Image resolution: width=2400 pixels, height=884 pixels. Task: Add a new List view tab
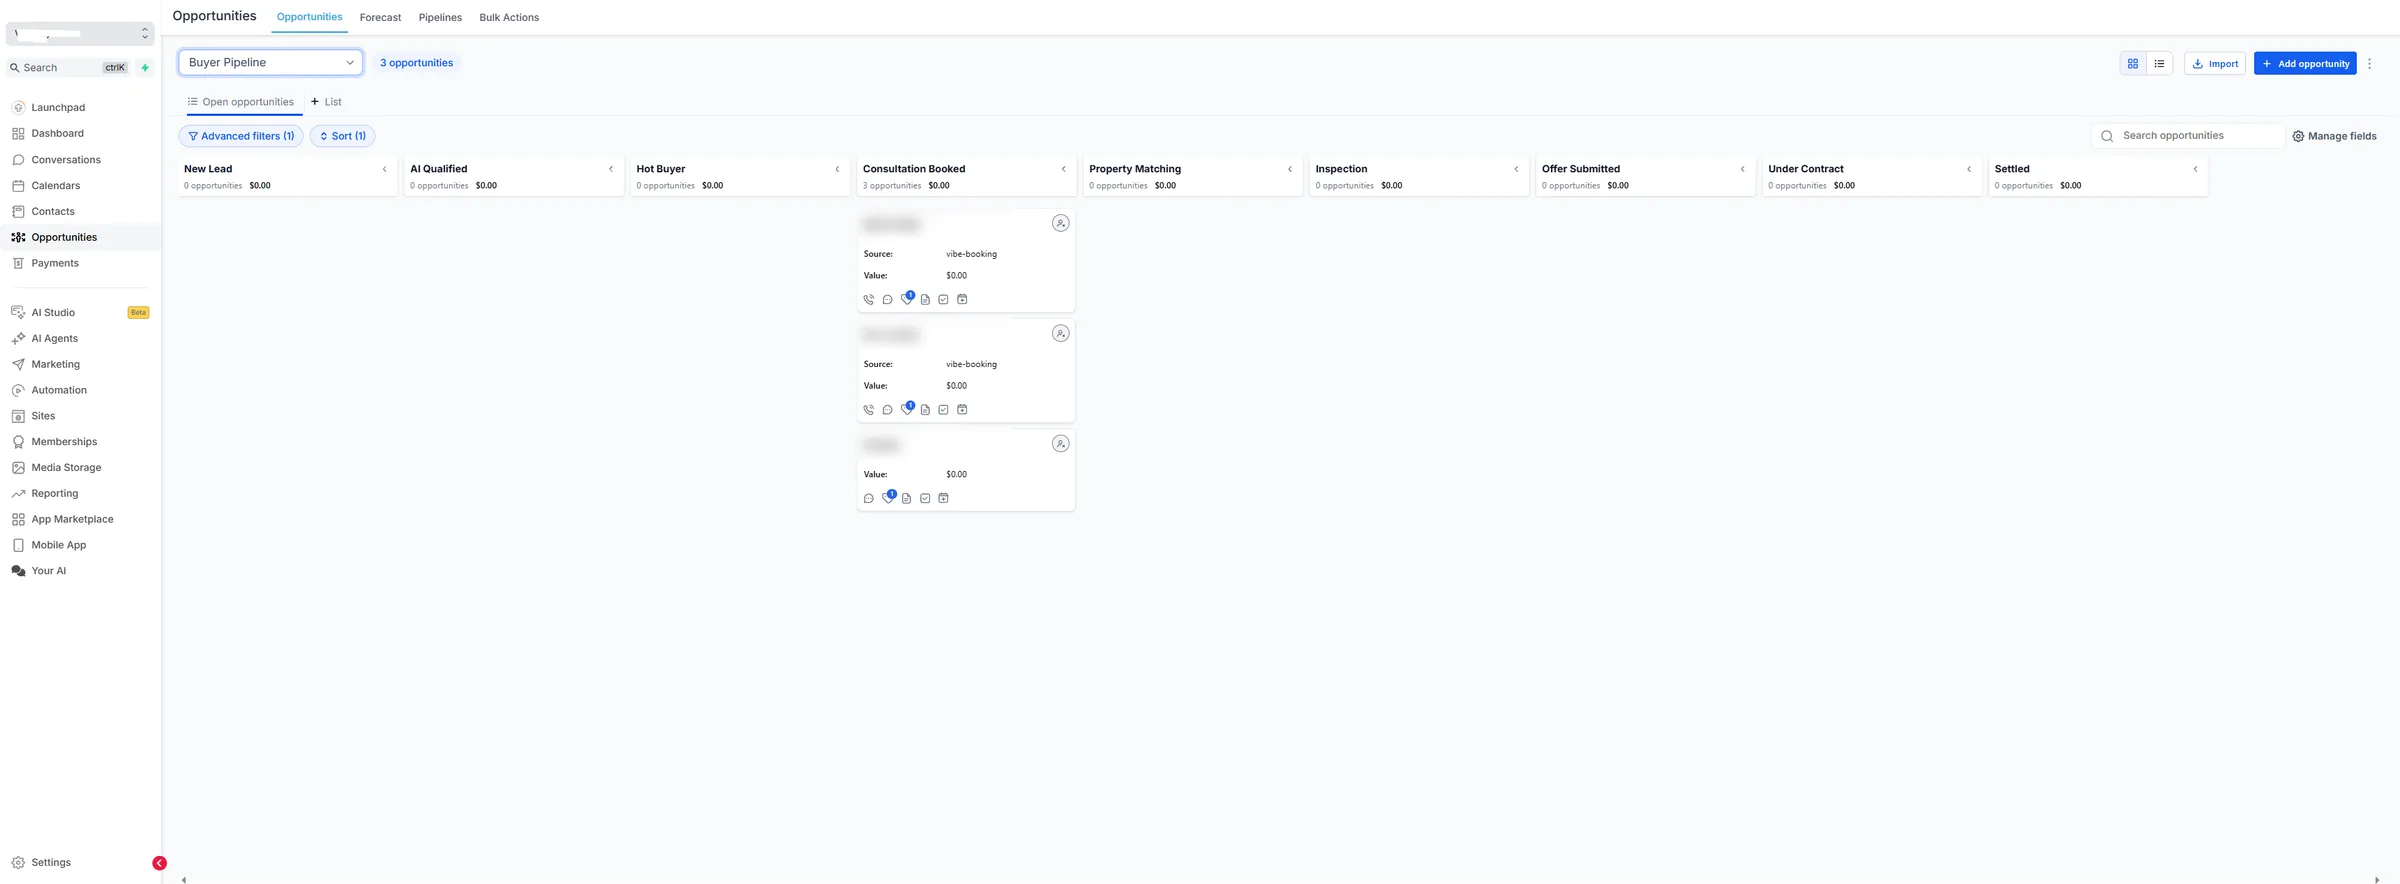pyautogui.click(x=326, y=102)
